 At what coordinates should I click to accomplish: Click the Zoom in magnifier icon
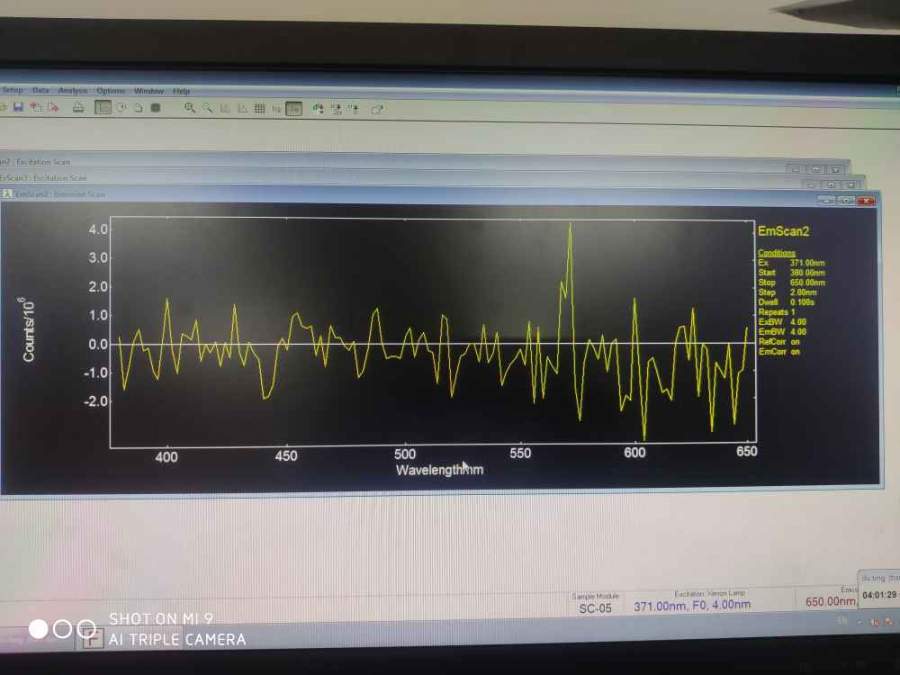[189, 108]
